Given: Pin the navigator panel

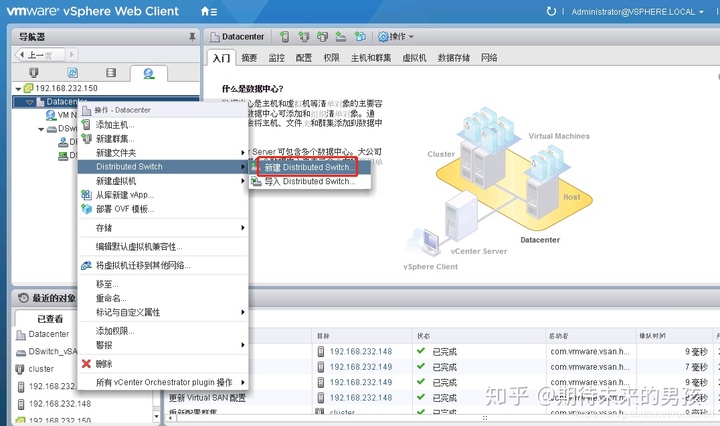Looking at the screenshot, I should (192, 37).
